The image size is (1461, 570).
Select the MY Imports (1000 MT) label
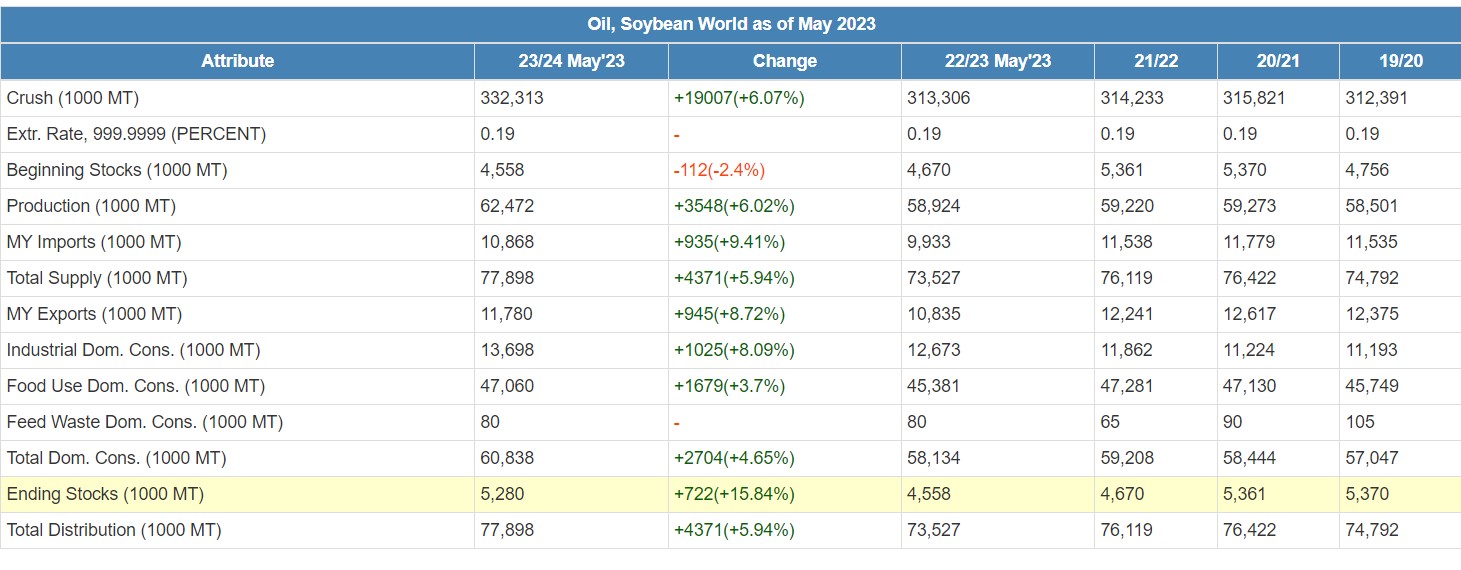(94, 242)
